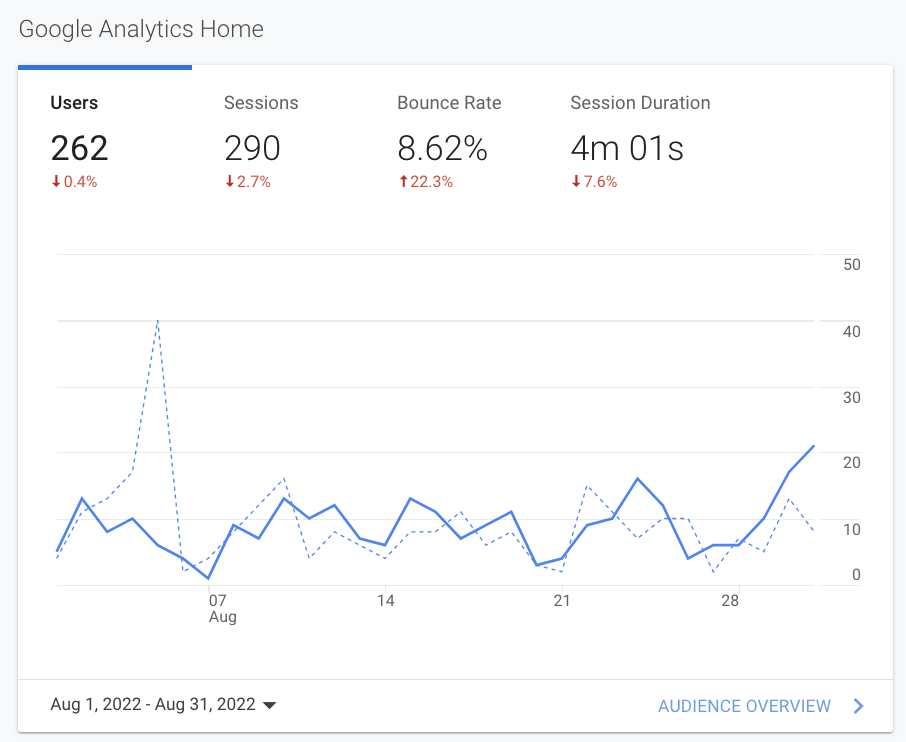Viewport: 906px width, 742px height.
Task: Click the Session Duration value 4m 01s
Action: pos(627,148)
